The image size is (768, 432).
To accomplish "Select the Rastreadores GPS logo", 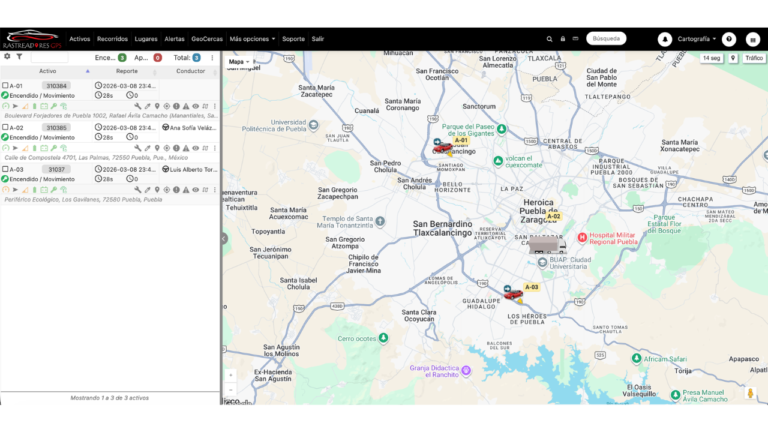I will point(32,39).
